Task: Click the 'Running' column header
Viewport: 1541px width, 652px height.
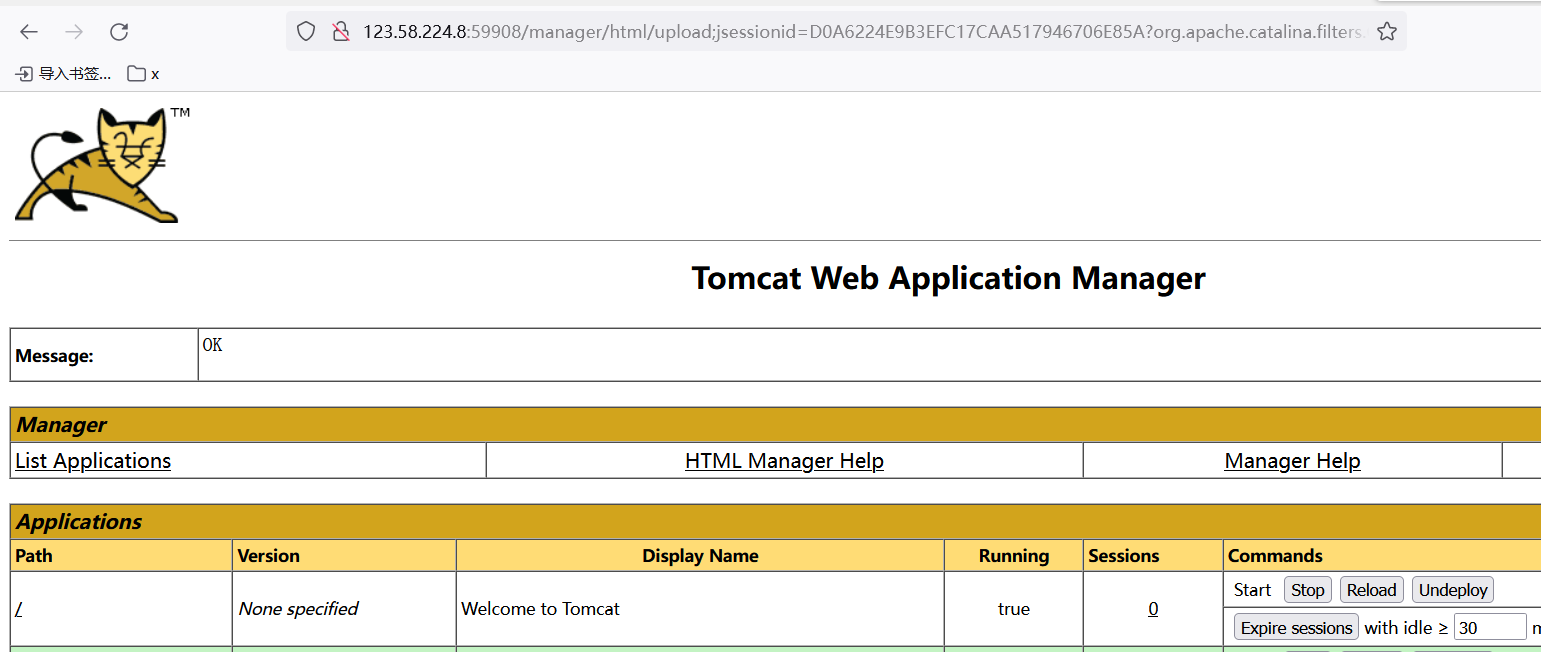Action: pyautogui.click(x=1014, y=556)
